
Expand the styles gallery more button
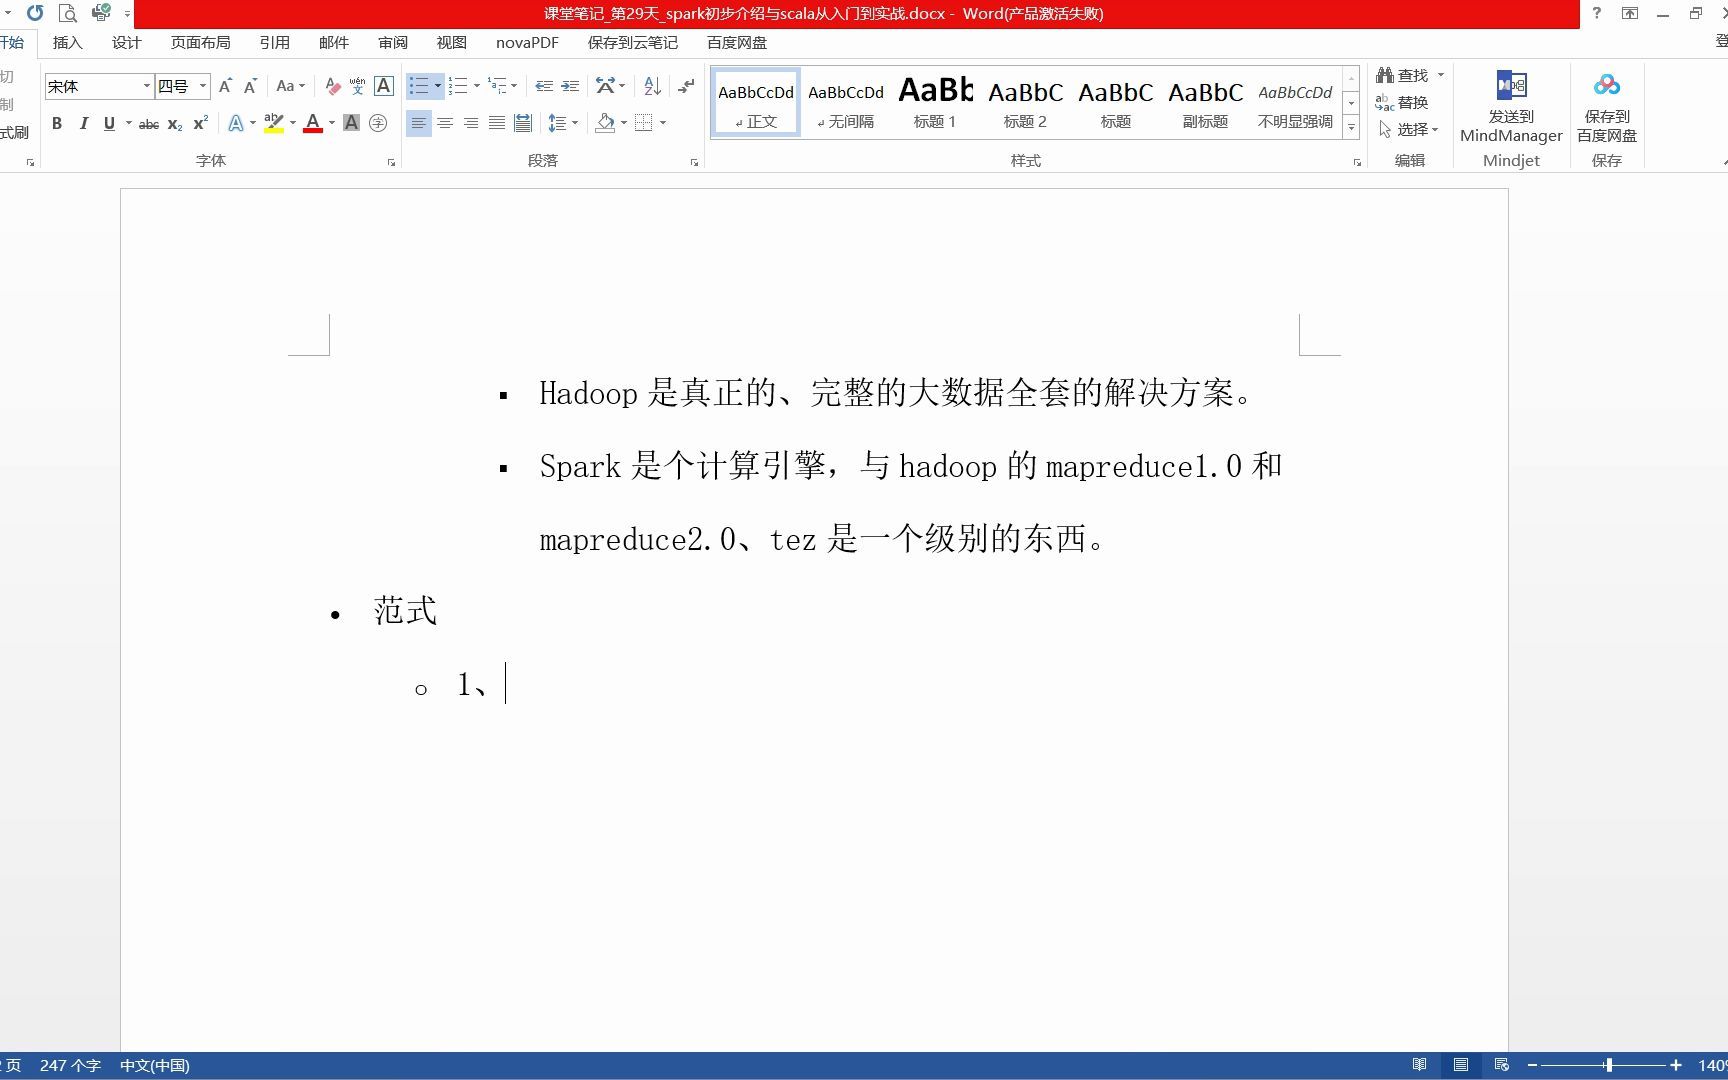click(1351, 127)
